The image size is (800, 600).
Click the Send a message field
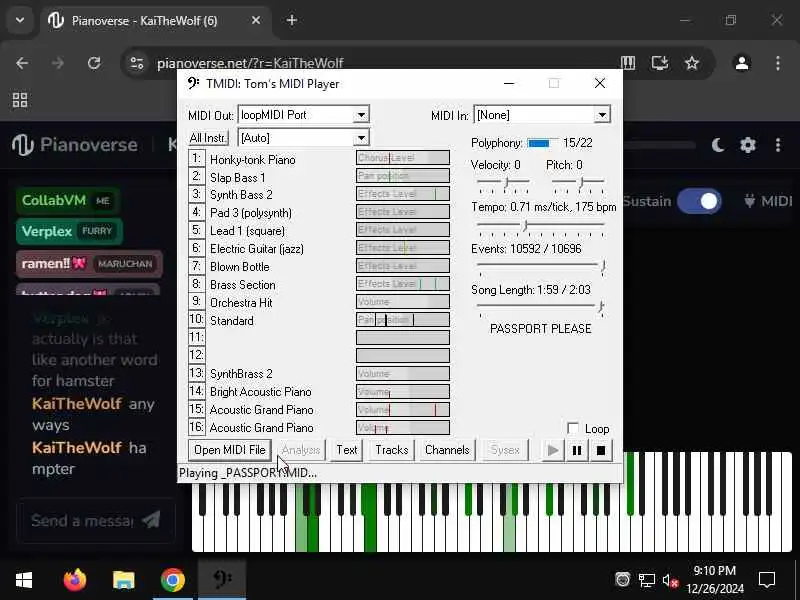tap(82, 520)
